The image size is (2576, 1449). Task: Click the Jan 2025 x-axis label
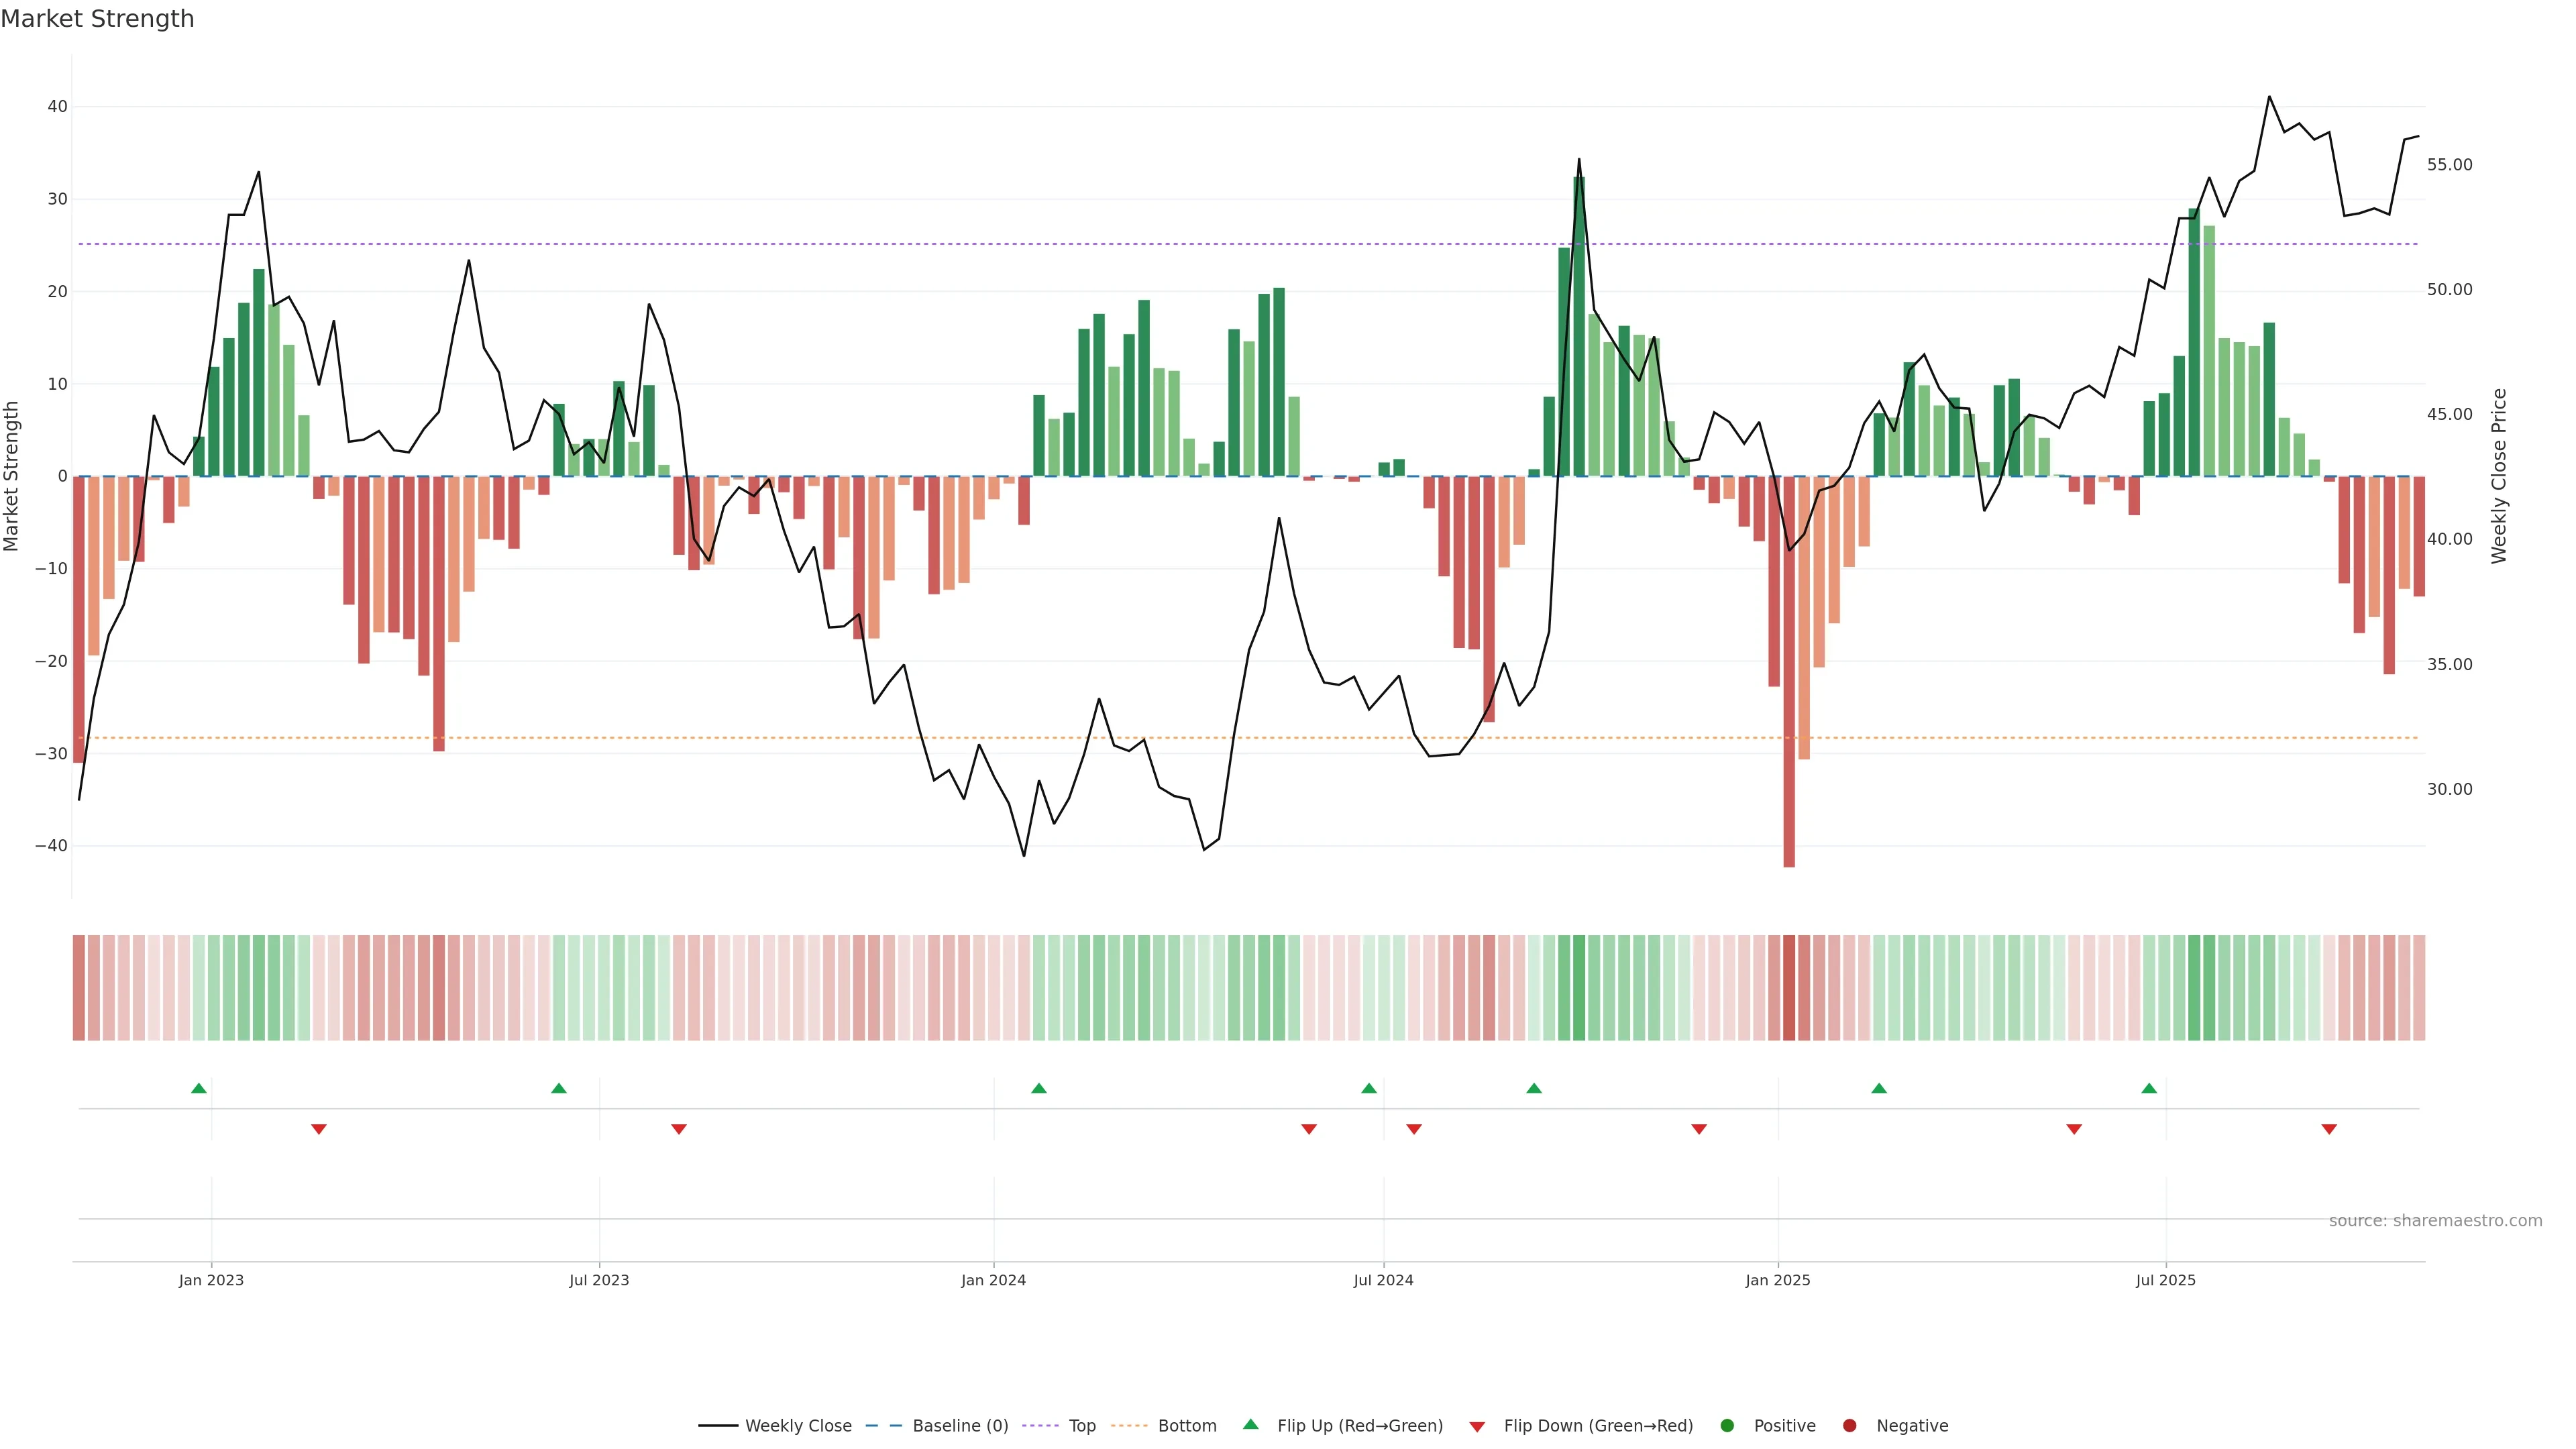[1778, 1280]
